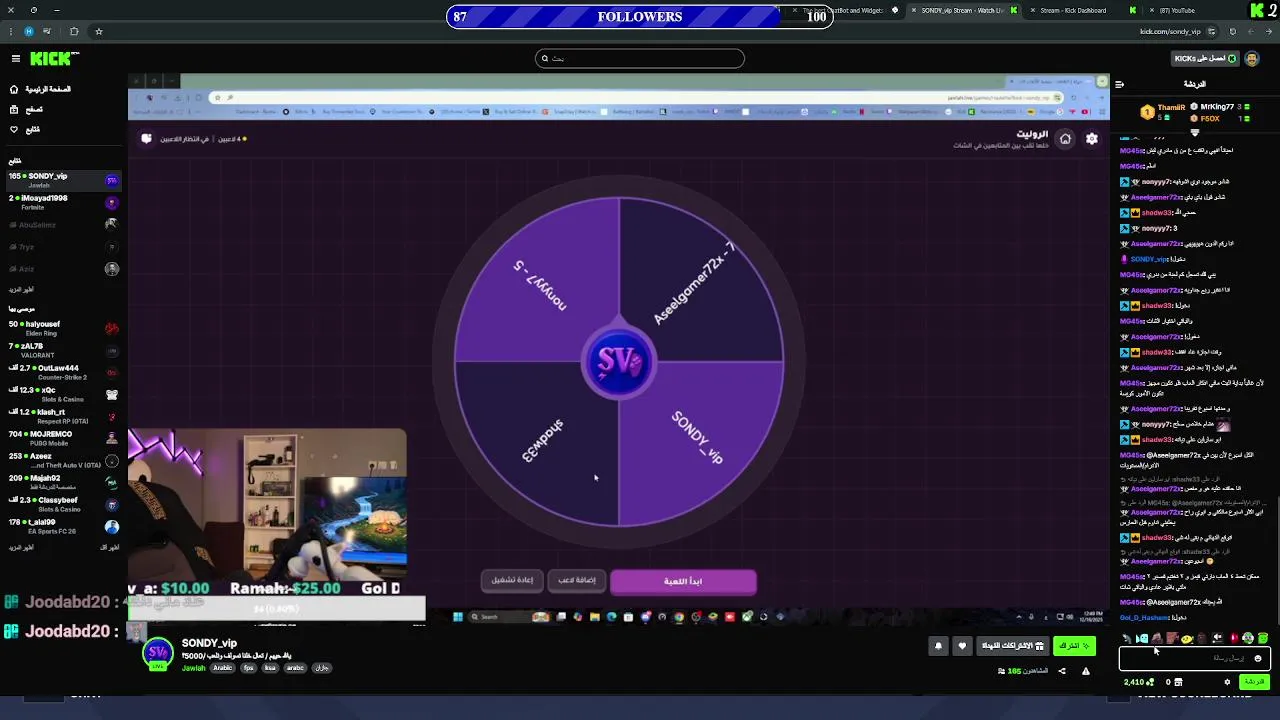Image resolution: width=1280 pixels, height=720 pixels.
Task: Open the Following section with heart icon
Action: coord(25,129)
